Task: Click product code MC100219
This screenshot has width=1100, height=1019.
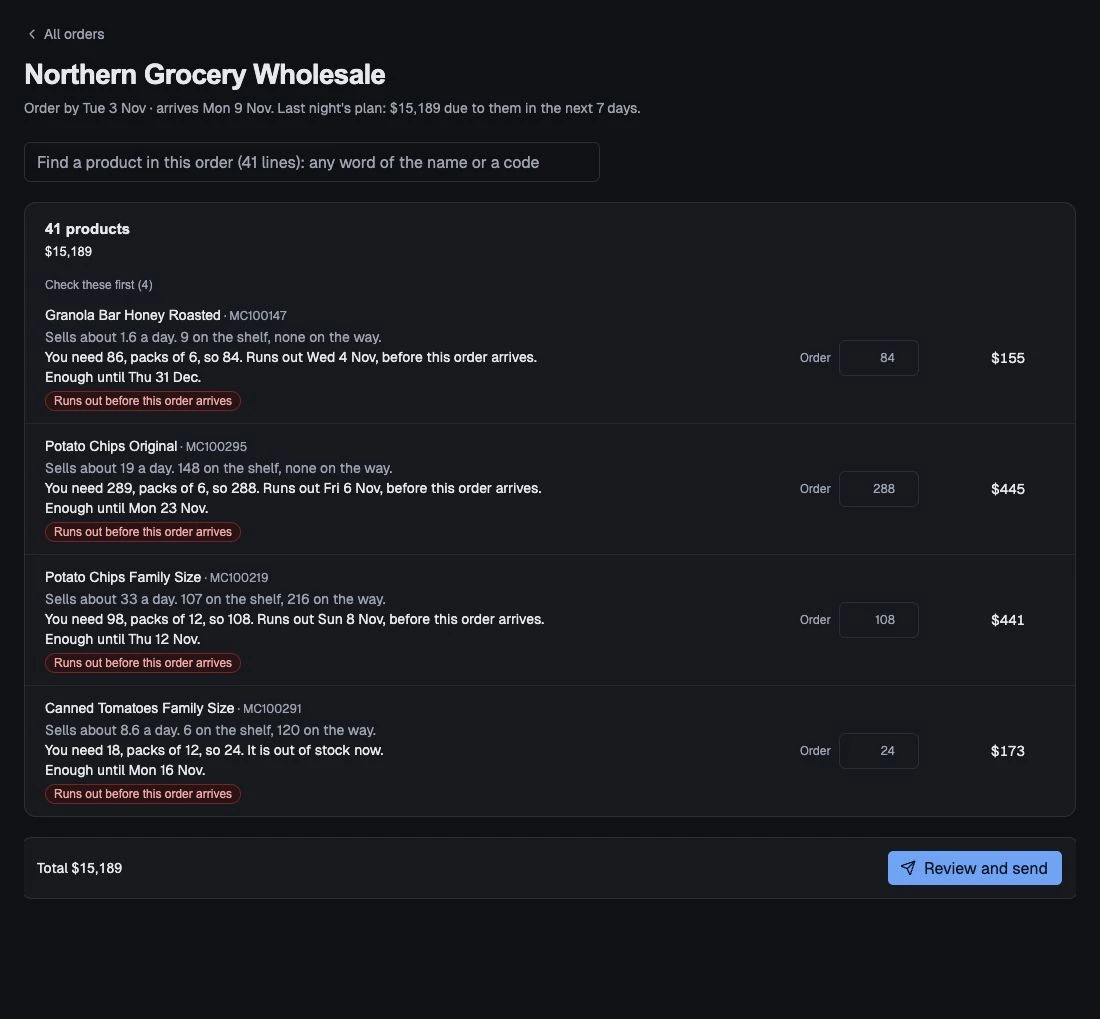Action: (239, 578)
